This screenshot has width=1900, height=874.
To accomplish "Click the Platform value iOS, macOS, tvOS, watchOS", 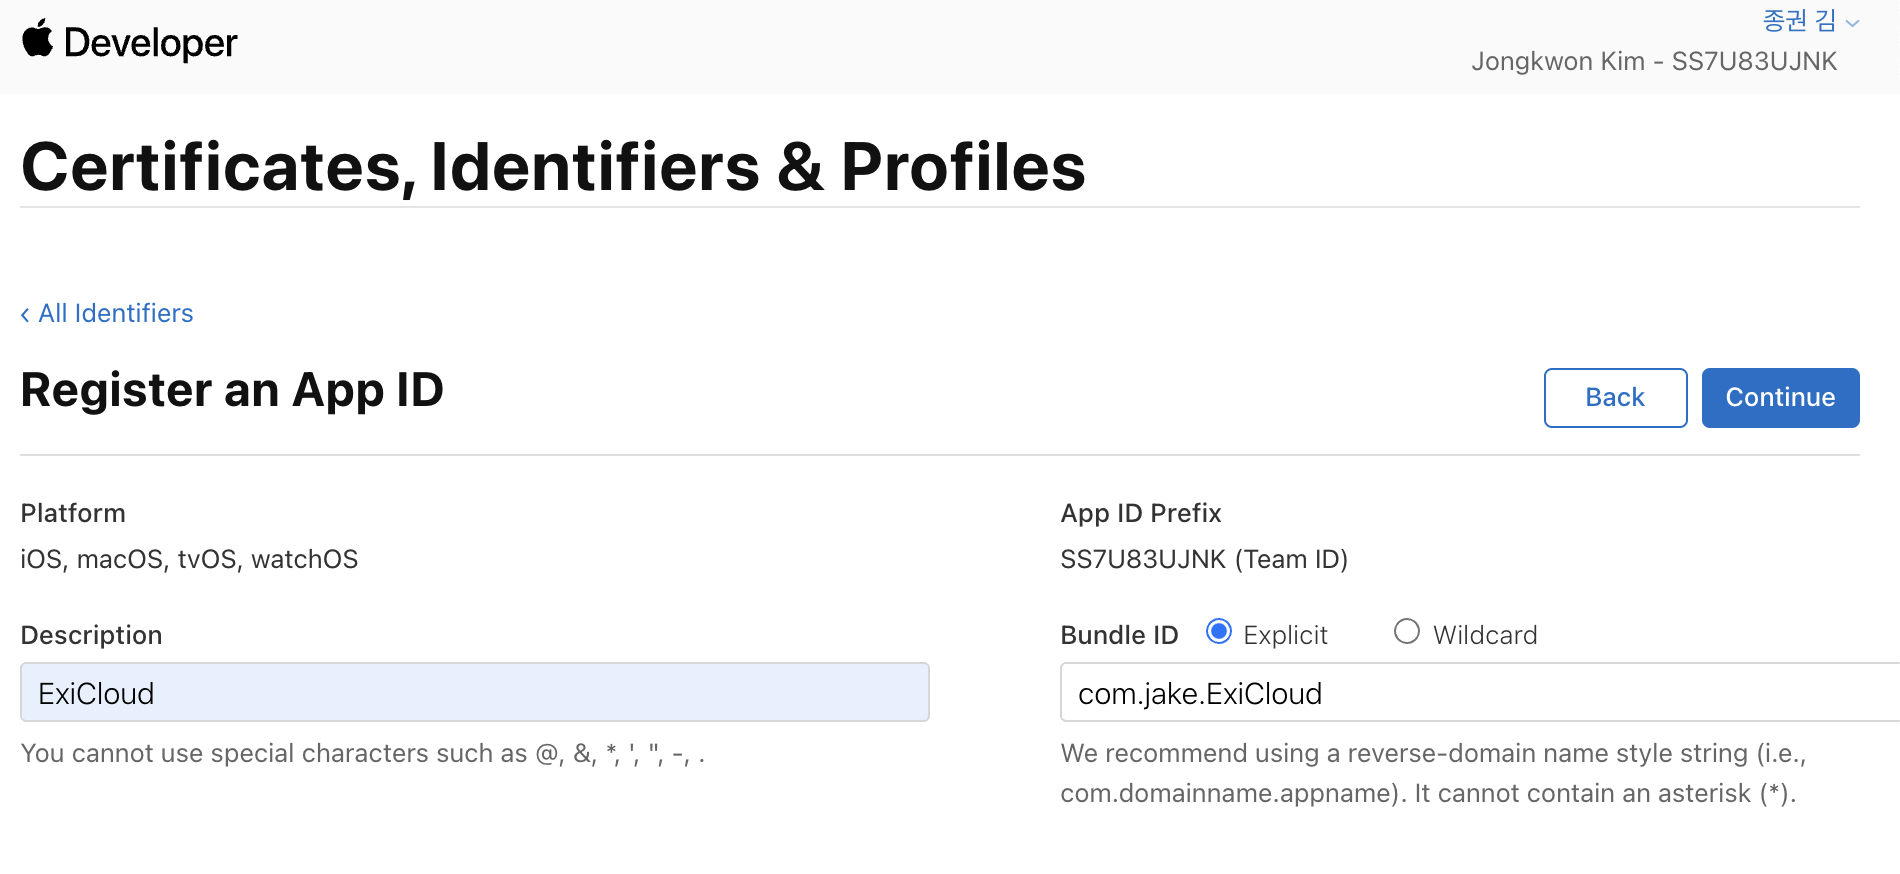I will pos(189,559).
